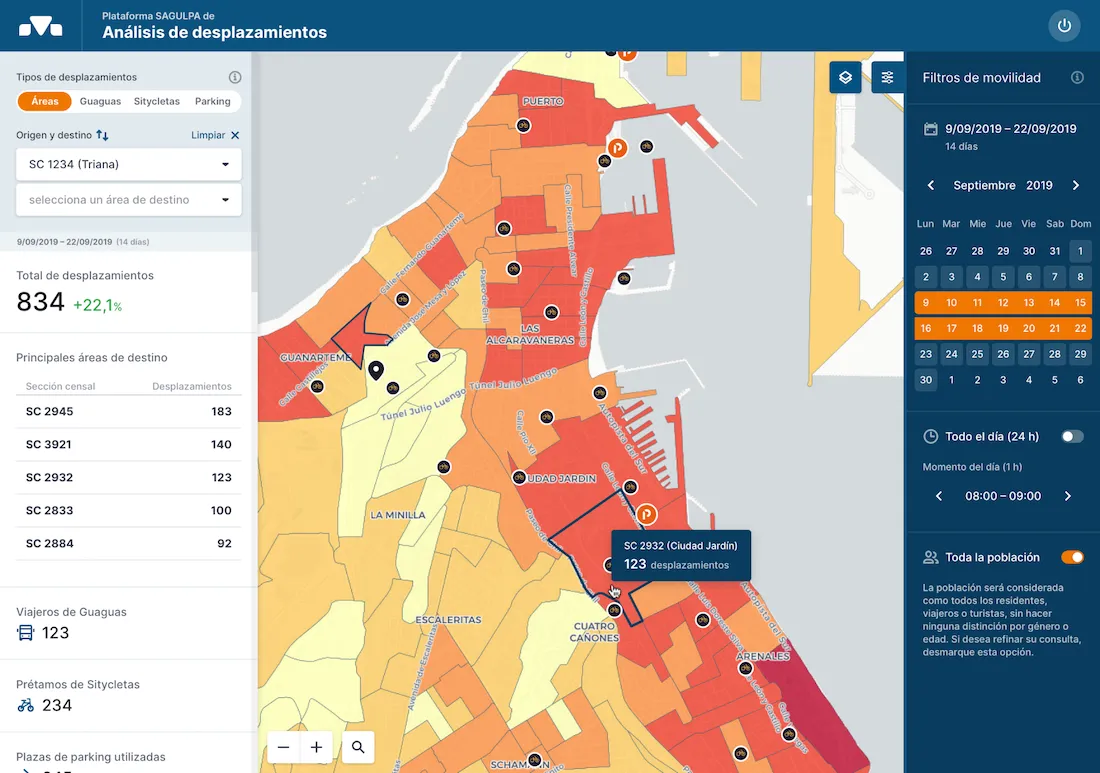The height and width of the screenshot is (773, 1100).
Task: Advance to the next month with the chevron
Action: tap(1077, 185)
